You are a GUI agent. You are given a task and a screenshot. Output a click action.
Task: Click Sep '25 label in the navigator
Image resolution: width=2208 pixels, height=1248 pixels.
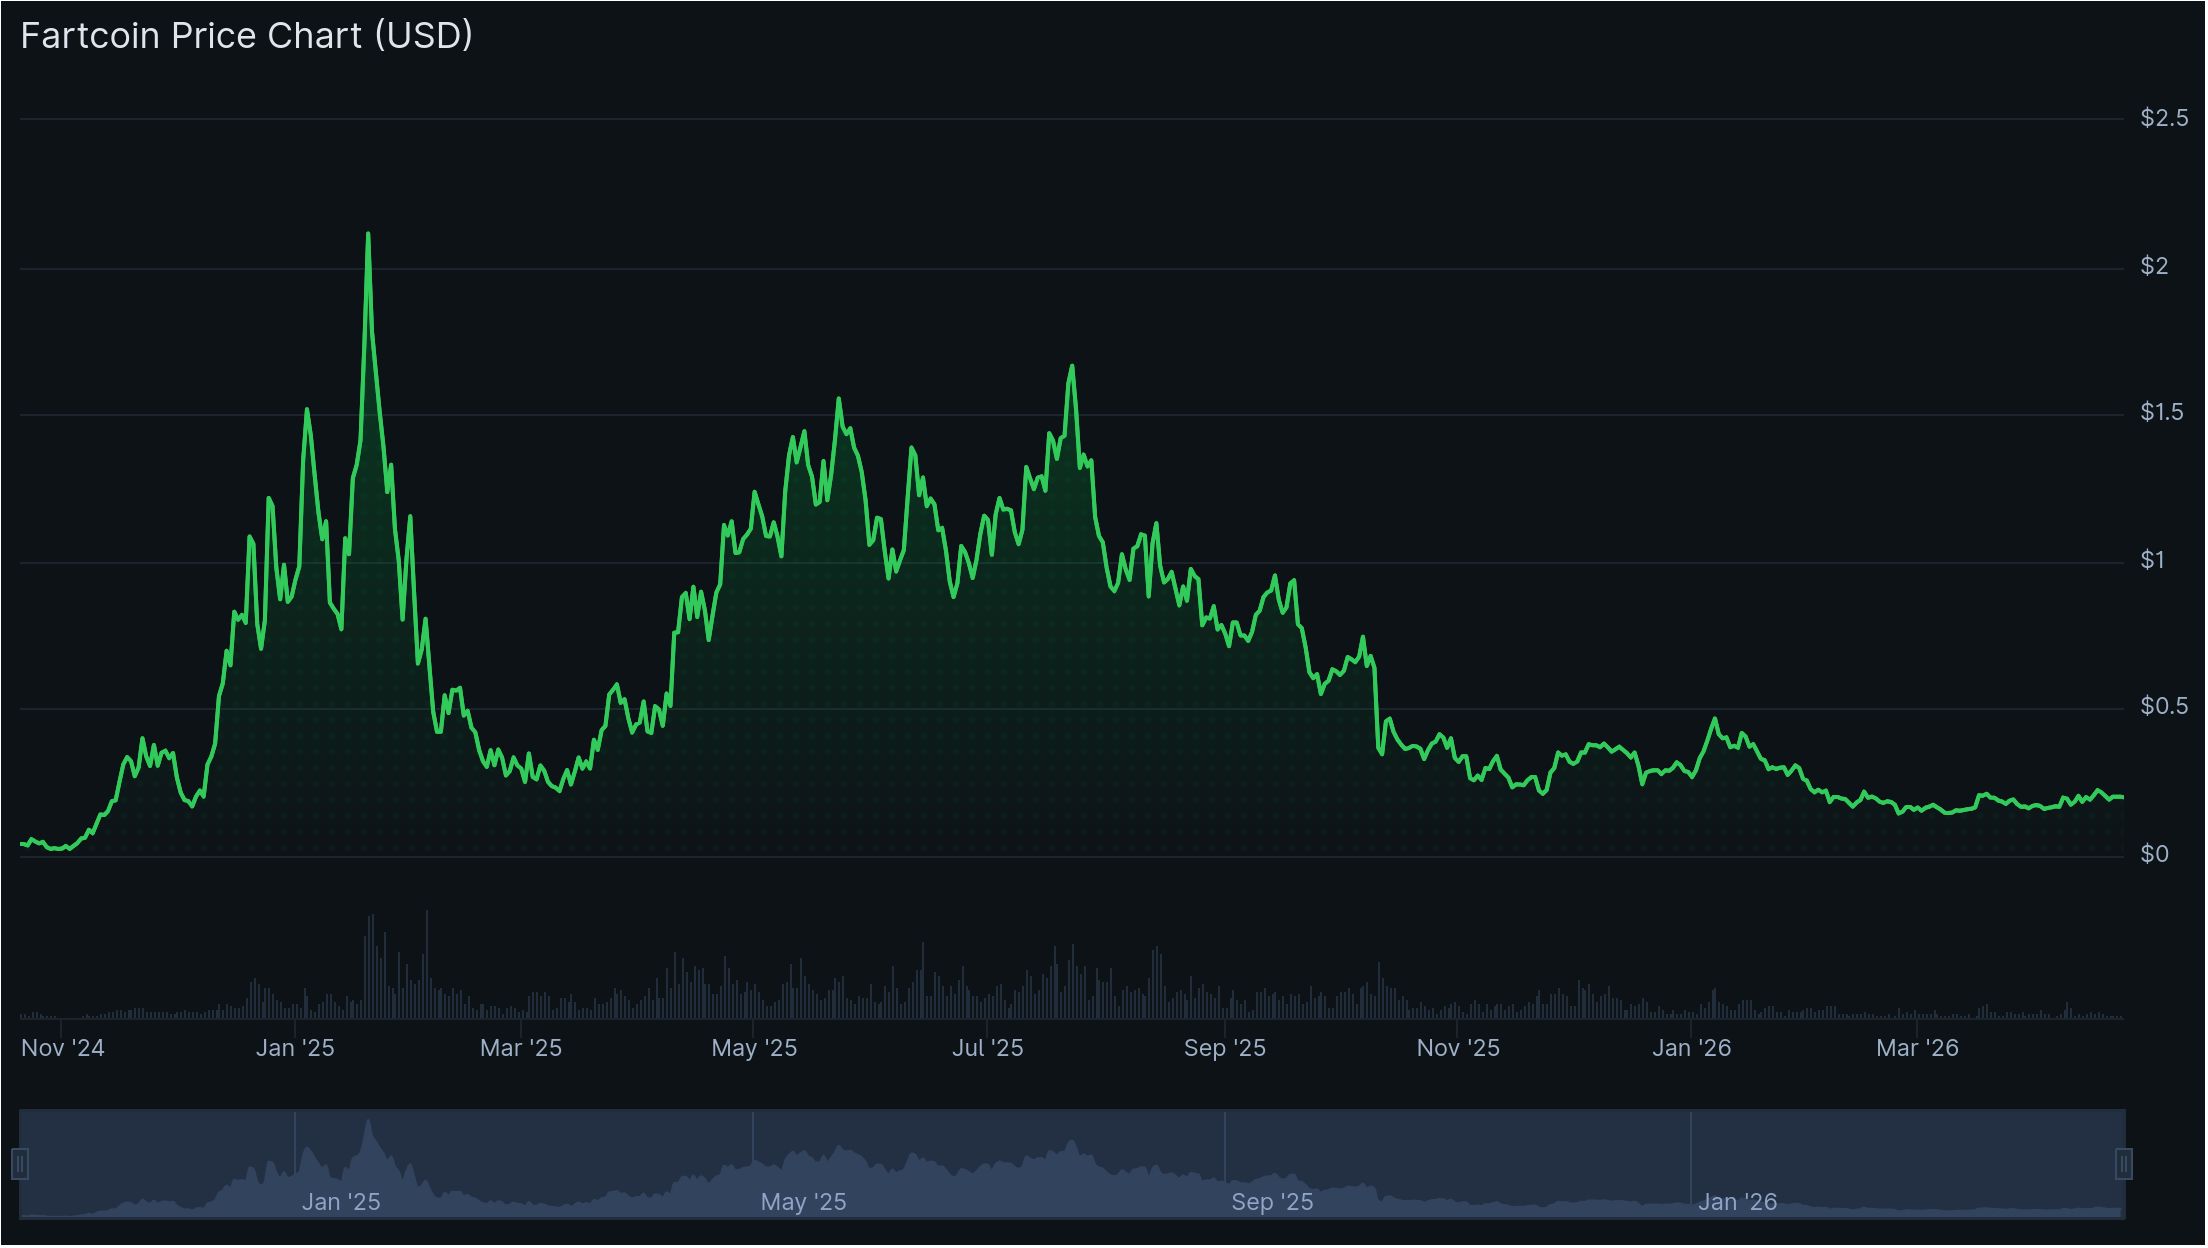tap(1272, 1202)
